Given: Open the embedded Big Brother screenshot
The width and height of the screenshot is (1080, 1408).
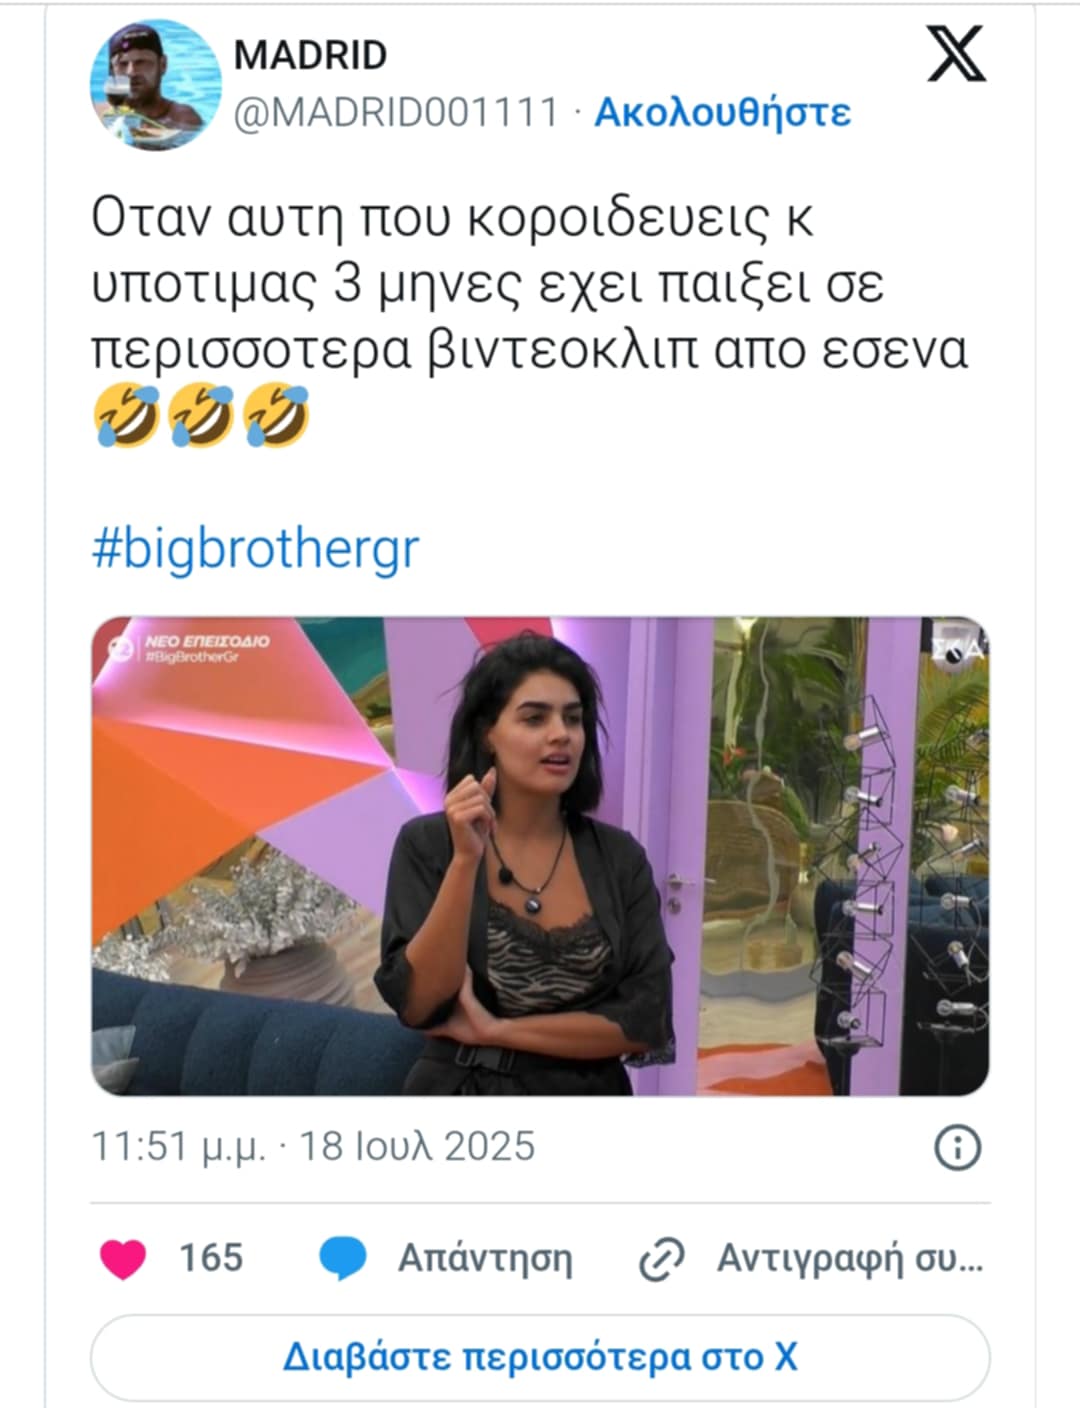Looking at the screenshot, I should pyautogui.click(x=540, y=856).
